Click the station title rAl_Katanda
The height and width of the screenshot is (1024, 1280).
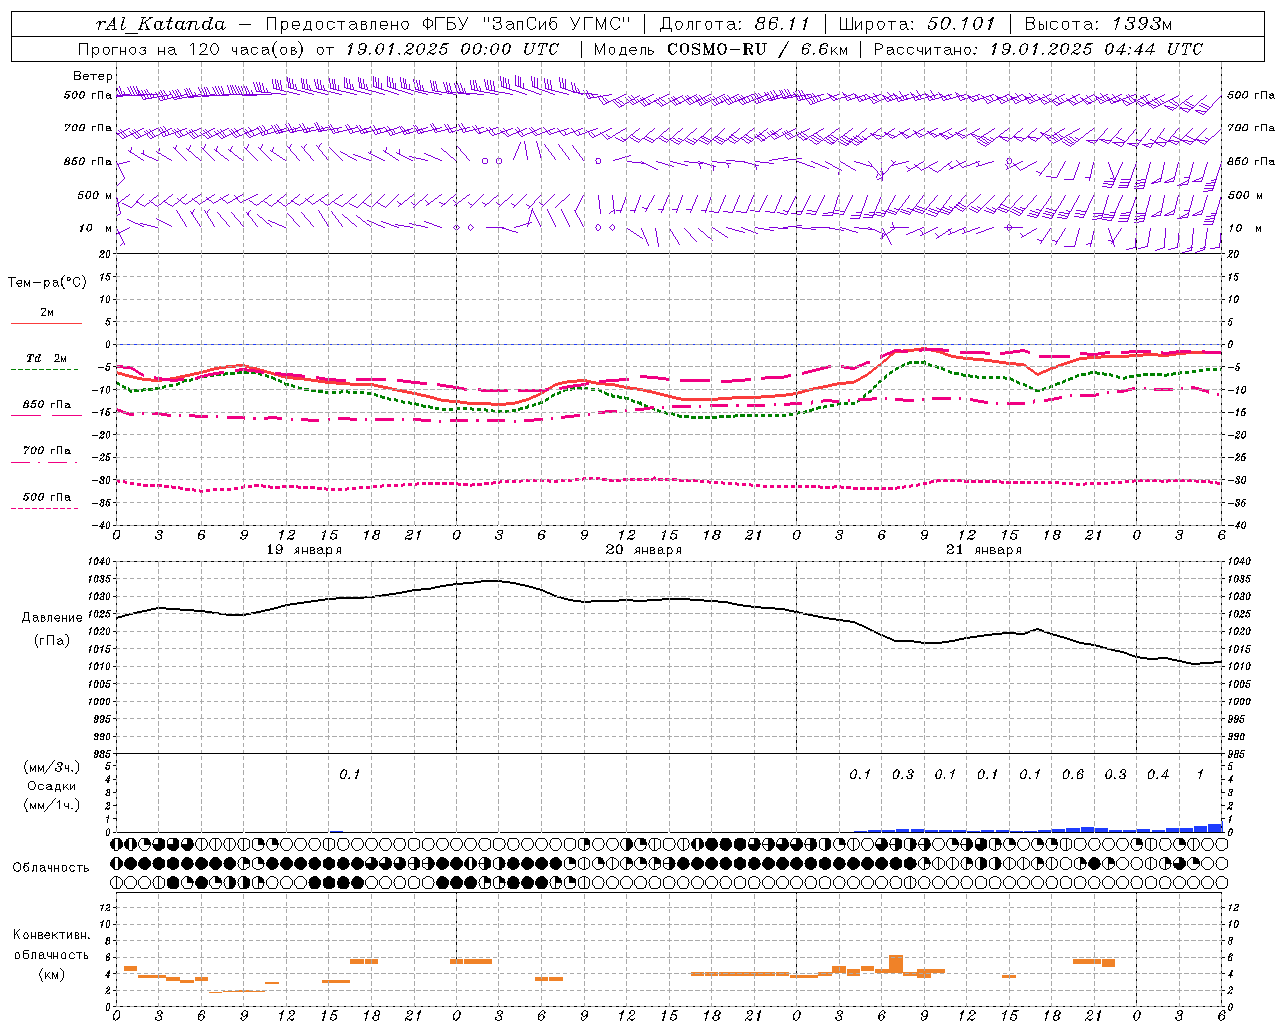(161, 24)
